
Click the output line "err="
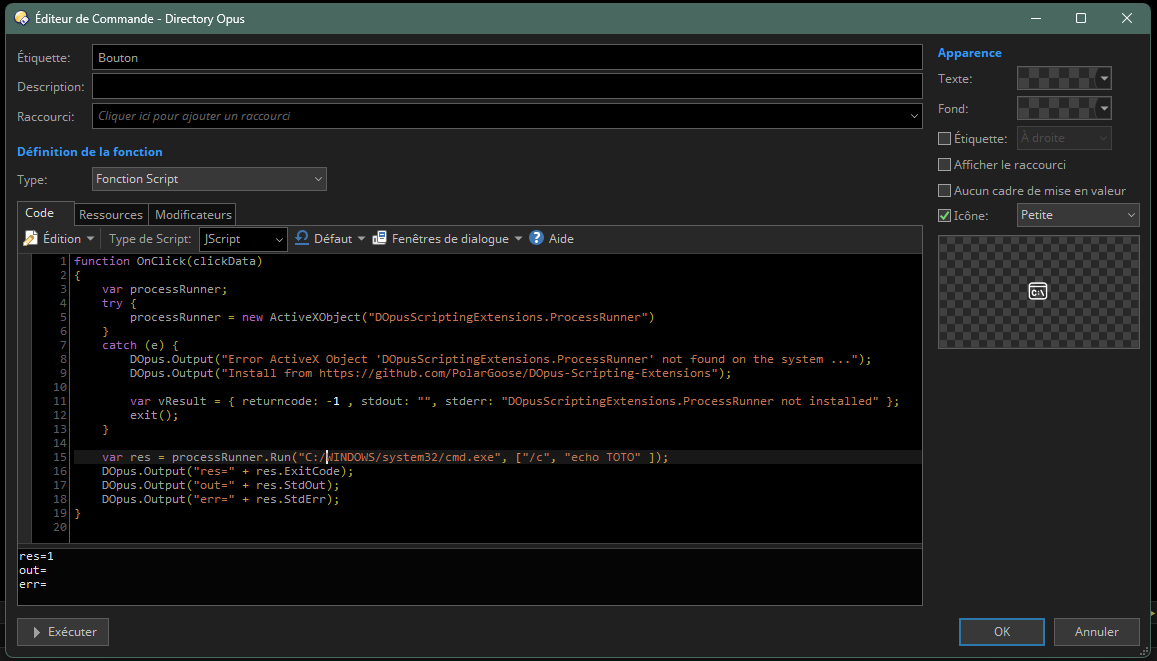[33, 584]
